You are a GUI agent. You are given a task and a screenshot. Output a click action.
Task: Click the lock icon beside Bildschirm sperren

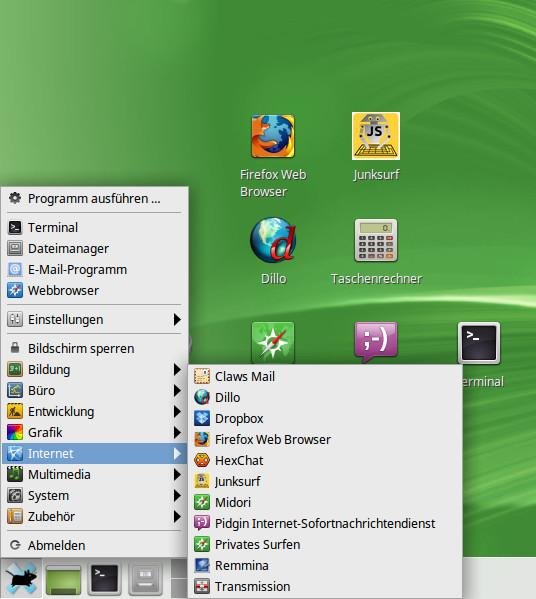[15, 348]
